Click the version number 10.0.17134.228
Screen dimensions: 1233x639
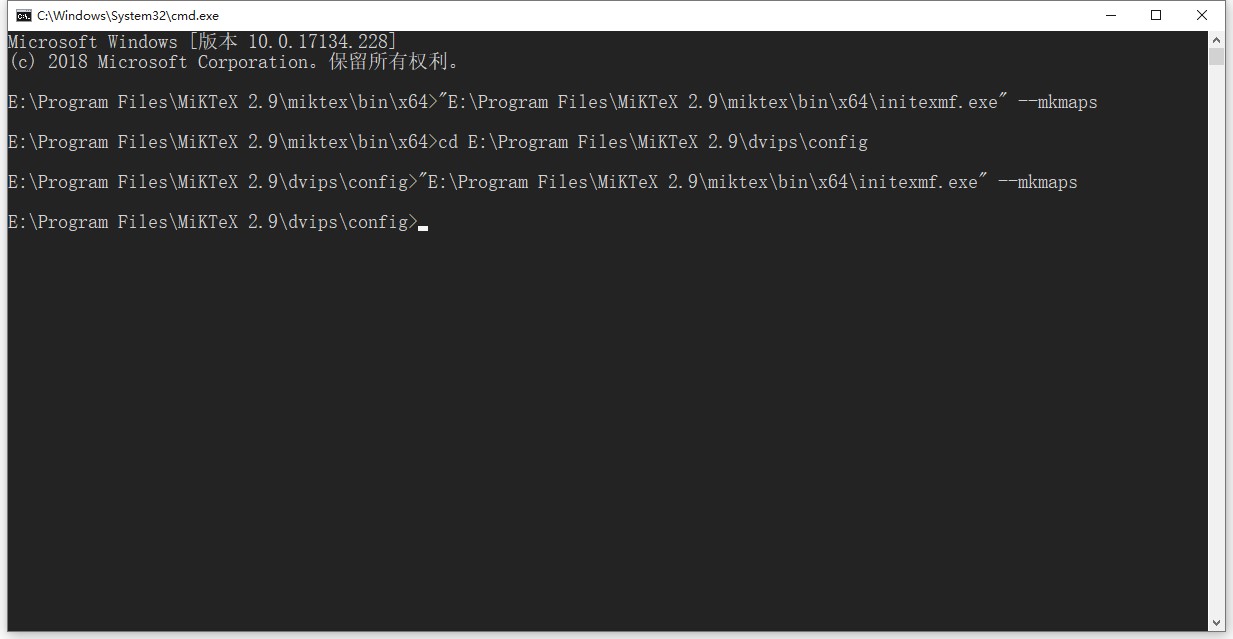click(x=311, y=42)
